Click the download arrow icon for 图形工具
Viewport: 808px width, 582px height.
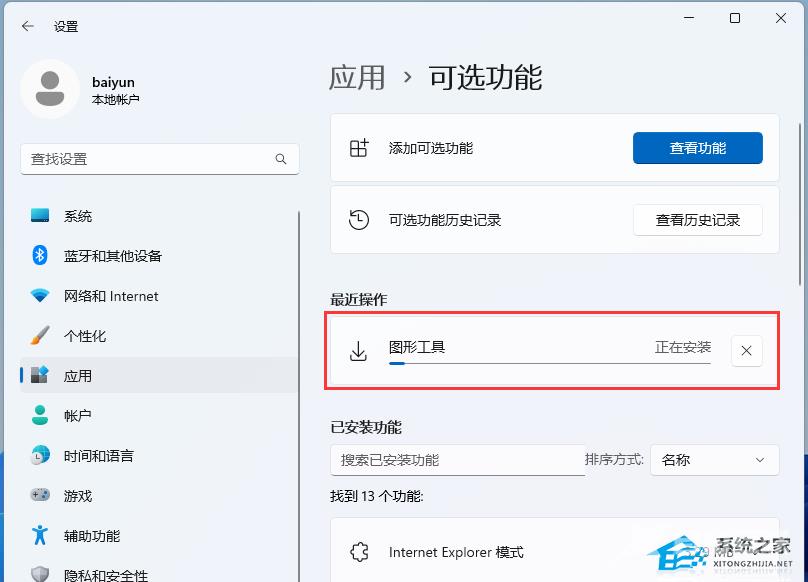[358, 351]
